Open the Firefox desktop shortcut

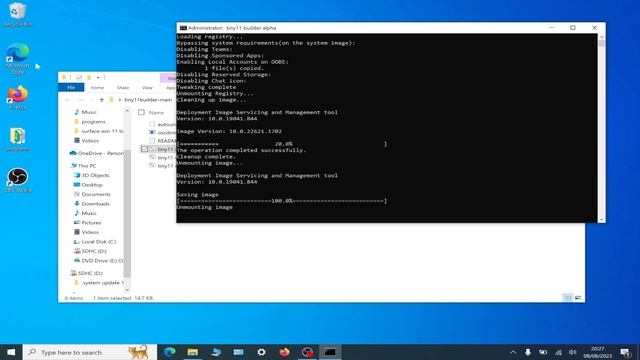(17, 98)
